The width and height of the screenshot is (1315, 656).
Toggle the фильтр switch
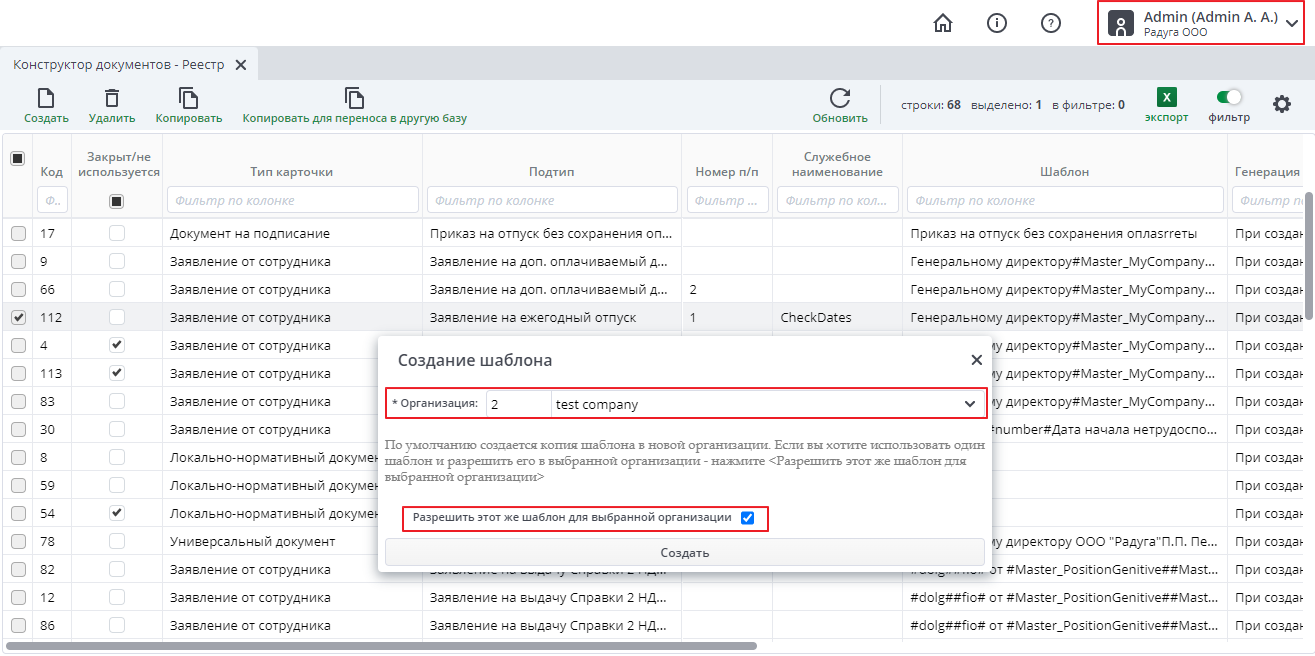coord(1228,97)
